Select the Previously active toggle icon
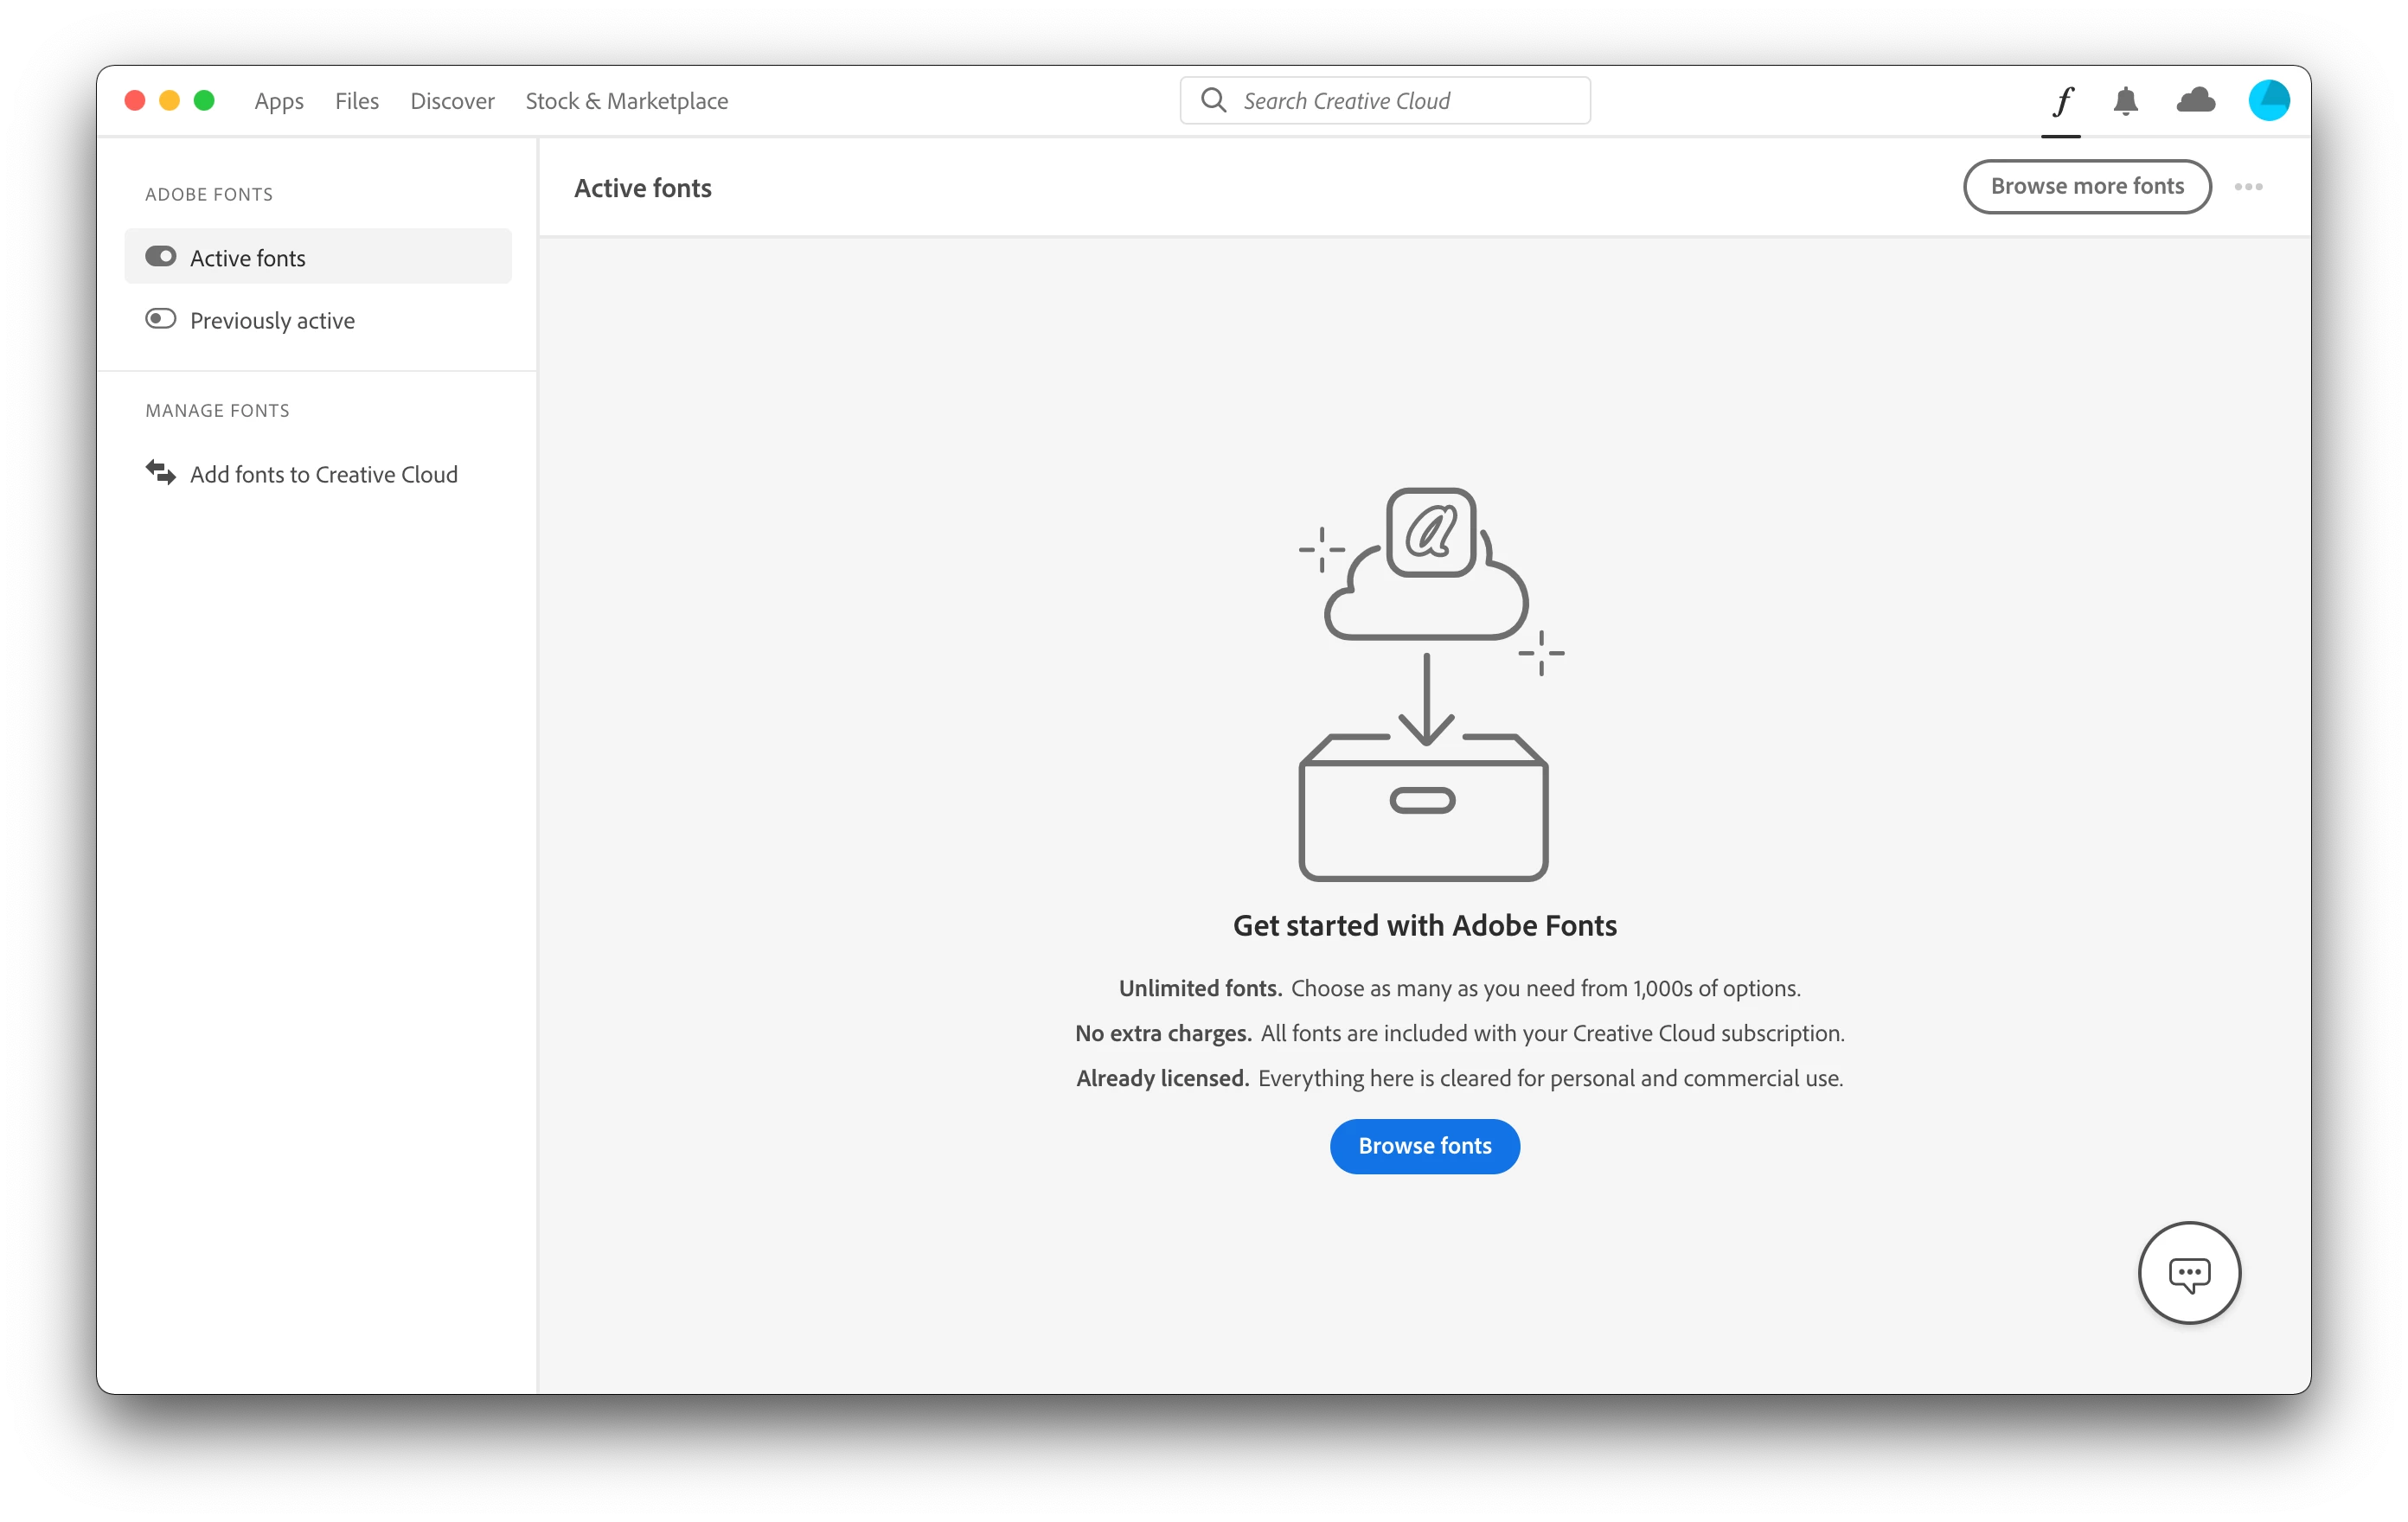This screenshot has height=1522, width=2408. coord(160,319)
